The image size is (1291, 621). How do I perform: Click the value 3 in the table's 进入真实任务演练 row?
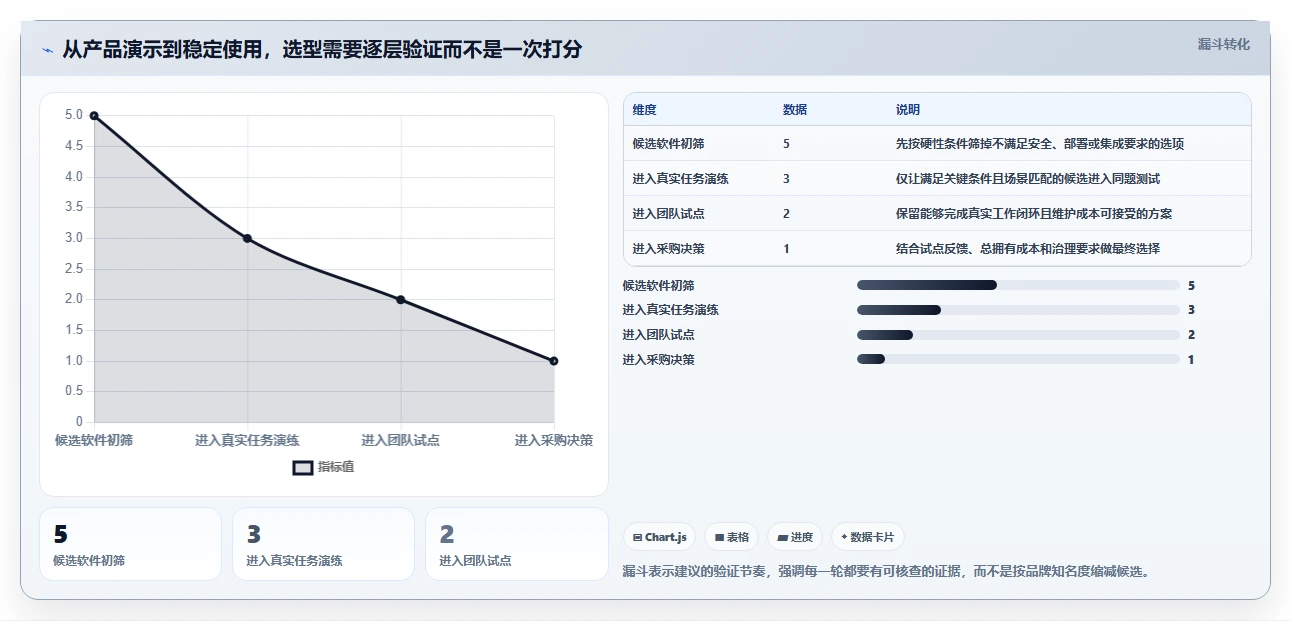point(787,179)
